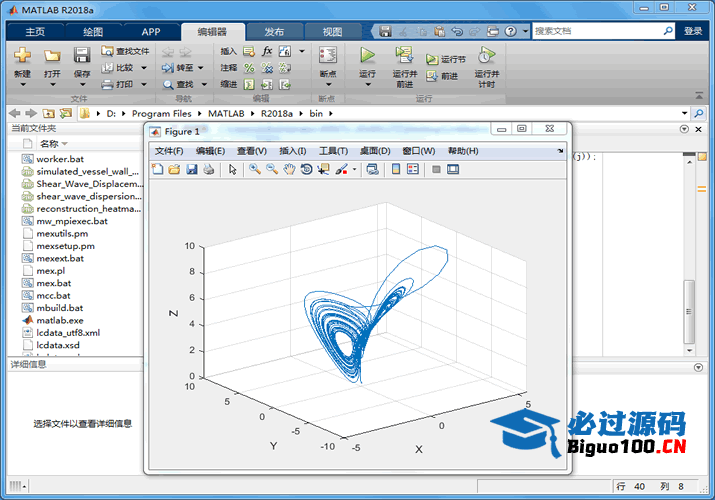715x500 pixels.
Task: Toggle the Zoom In tool
Action: pyautogui.click(x=255, y=169)
